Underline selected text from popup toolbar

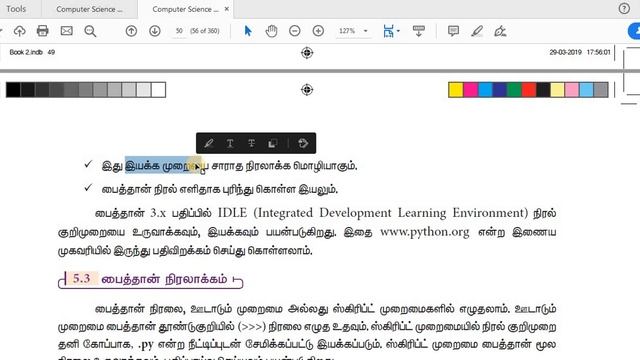(230, 143)
